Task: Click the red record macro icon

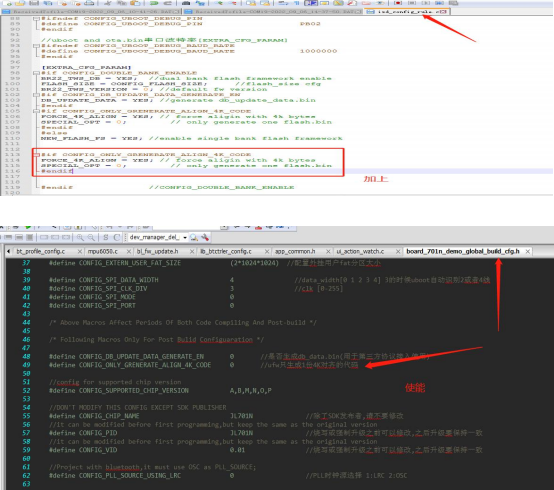Action: (x=398, y=3)
